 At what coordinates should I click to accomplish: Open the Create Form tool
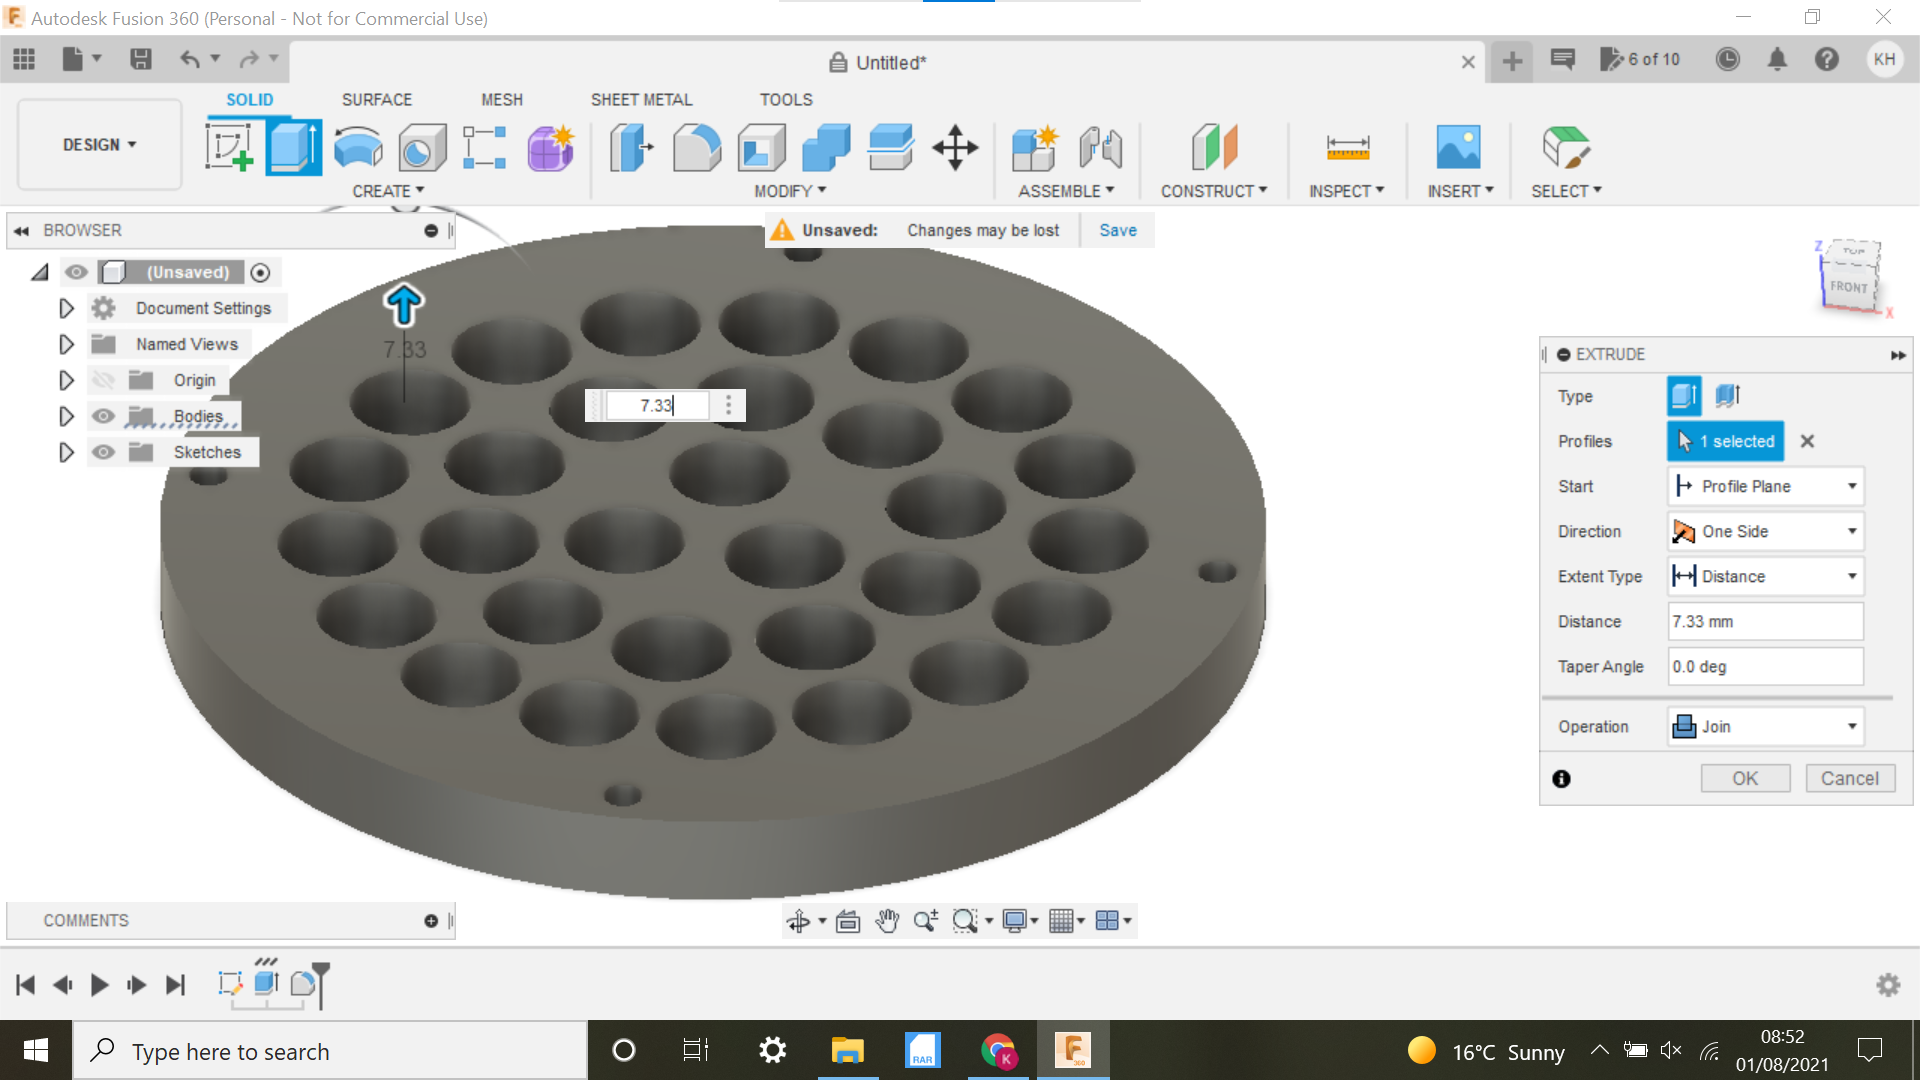click(550, 148)
